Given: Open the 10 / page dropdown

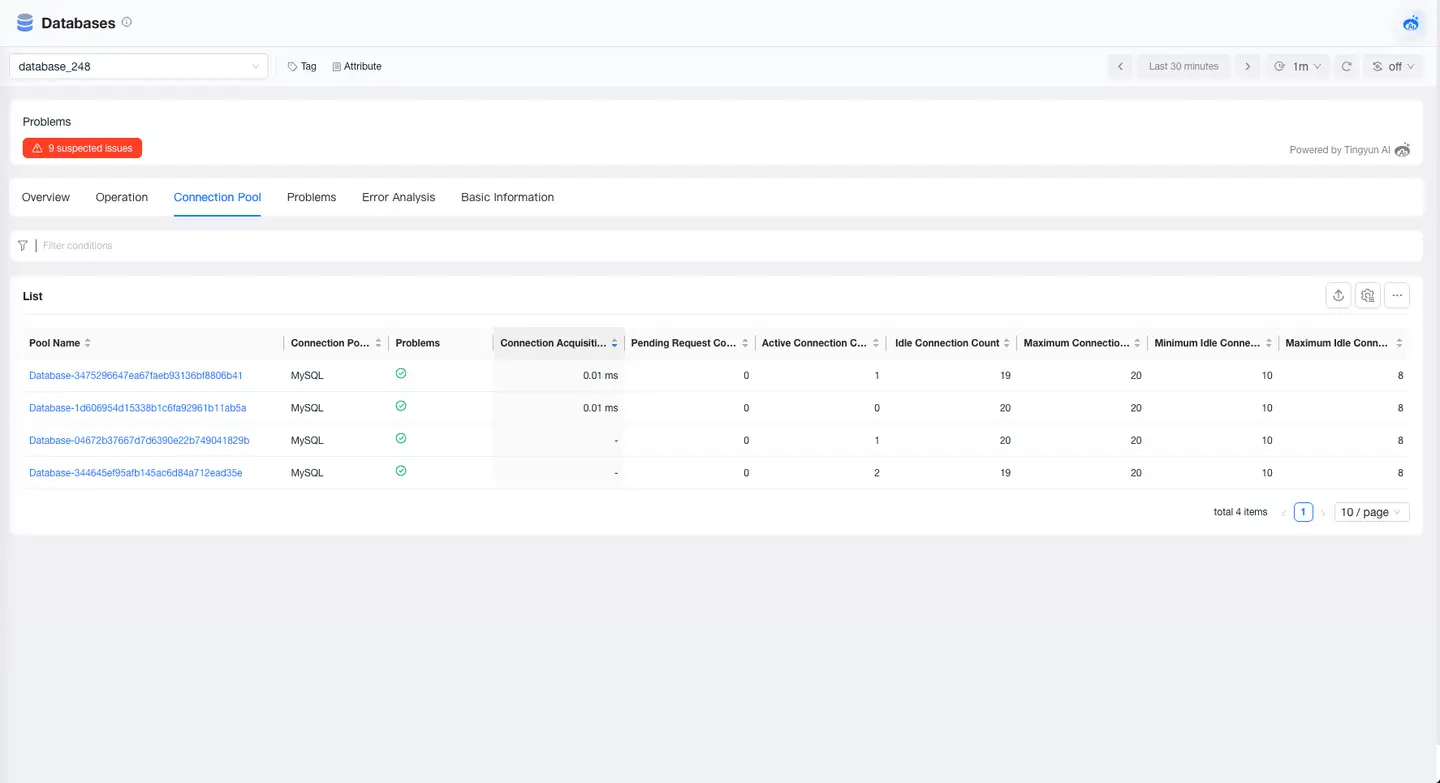Looking at the screenshot, I should (x=1370, y=511).
